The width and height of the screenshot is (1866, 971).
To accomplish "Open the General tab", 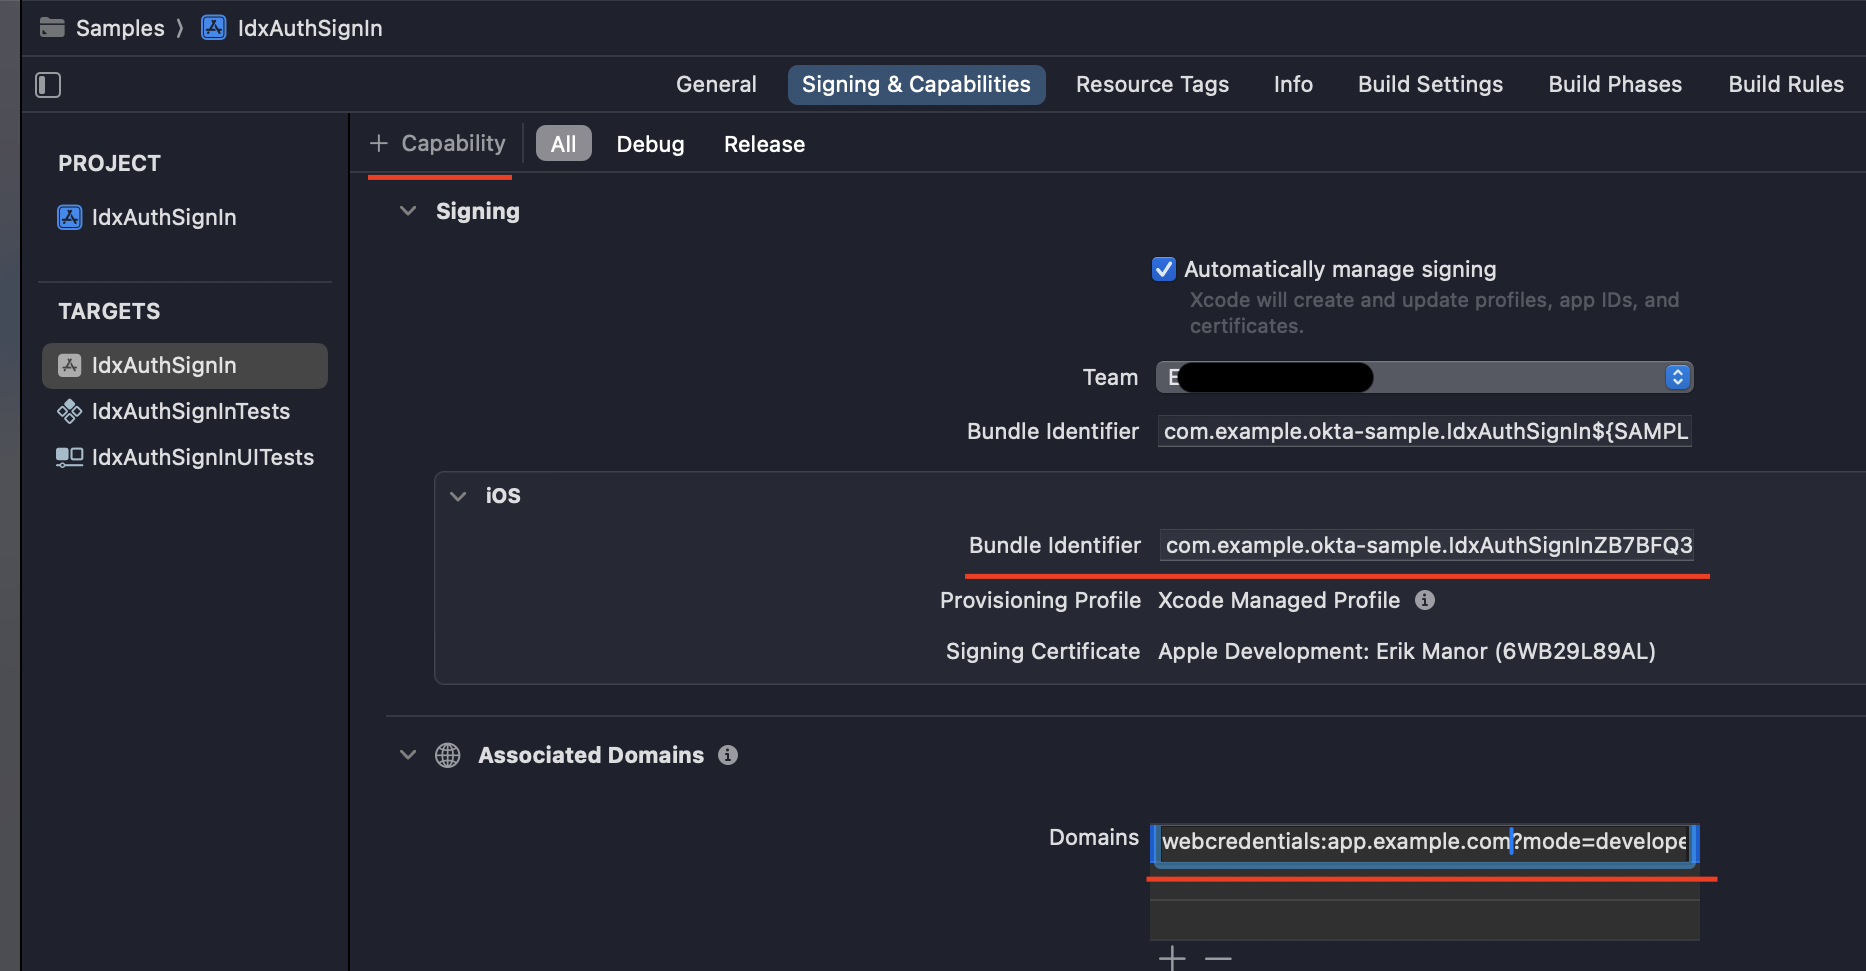I will point(716,85).
